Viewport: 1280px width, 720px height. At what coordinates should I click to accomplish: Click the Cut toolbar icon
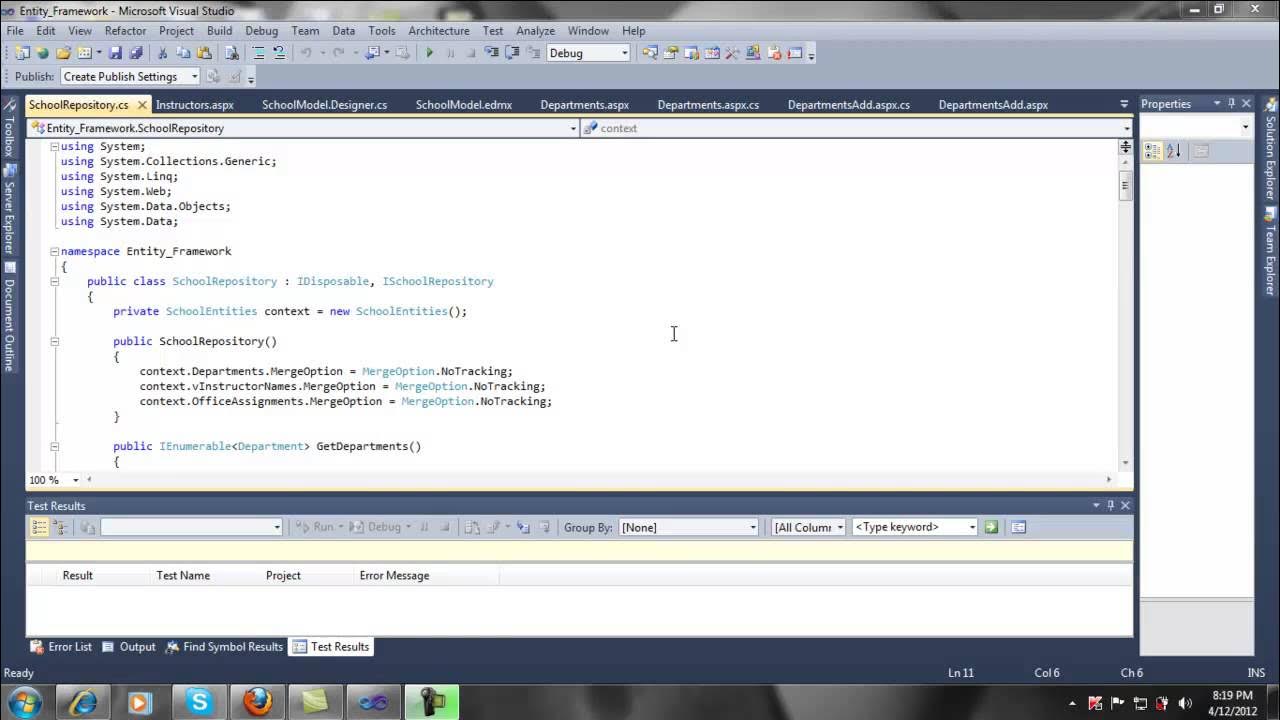coord(163,53)
